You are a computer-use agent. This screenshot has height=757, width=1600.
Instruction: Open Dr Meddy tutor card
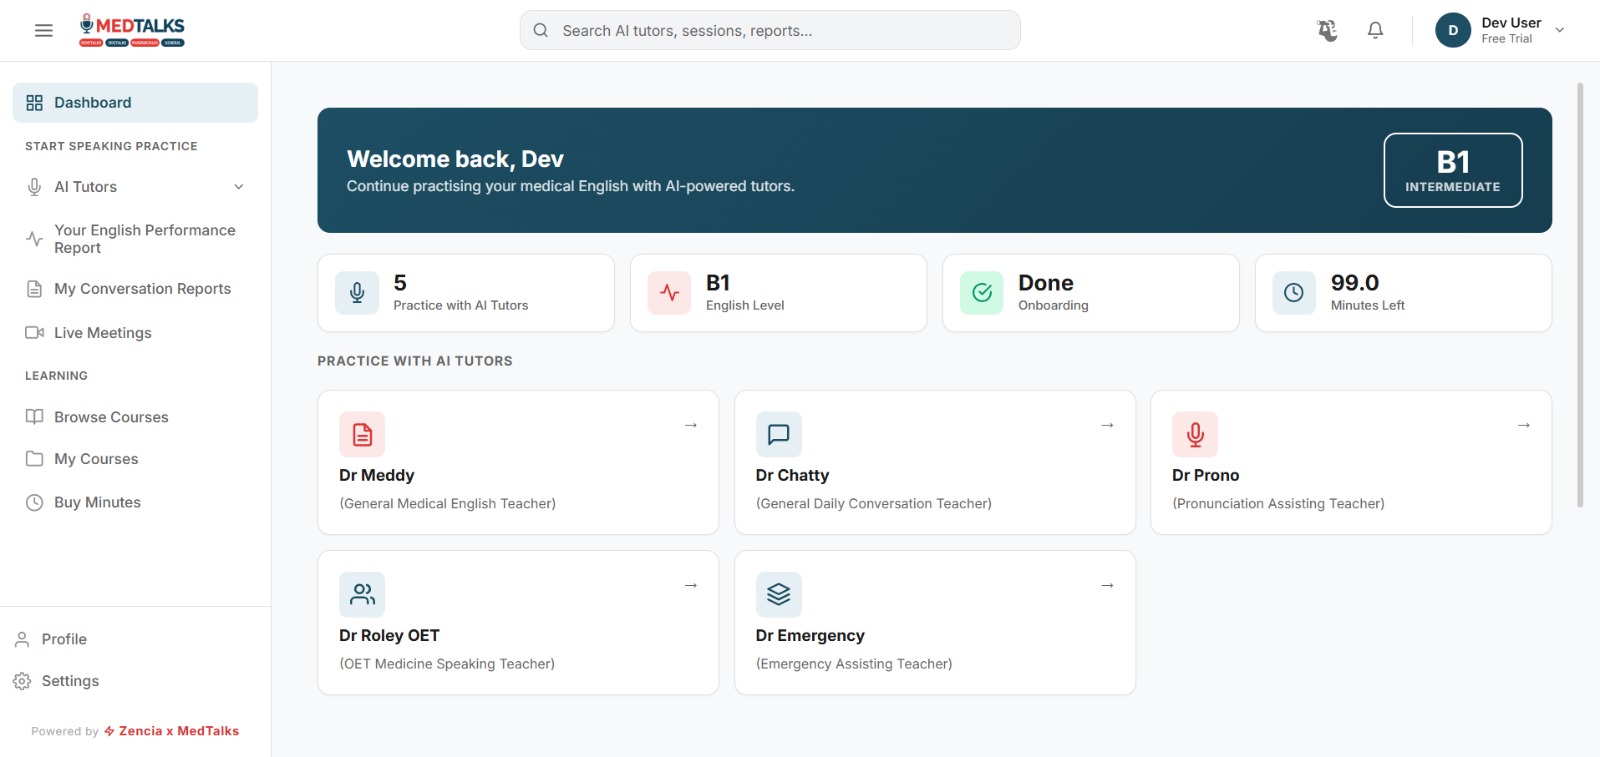click(518, 462)
